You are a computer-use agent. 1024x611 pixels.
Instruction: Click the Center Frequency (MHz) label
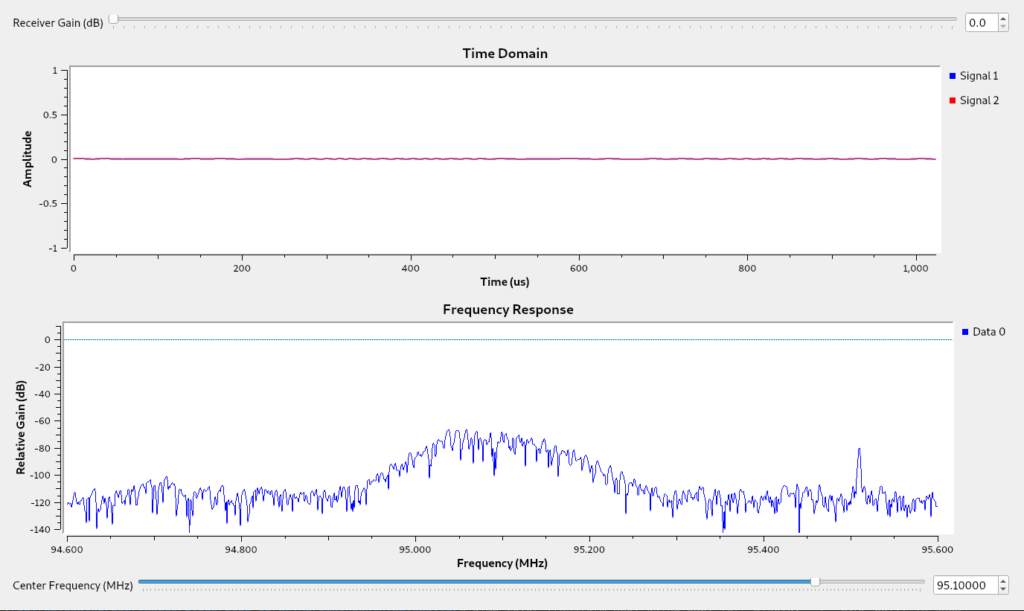pos(72,585)
